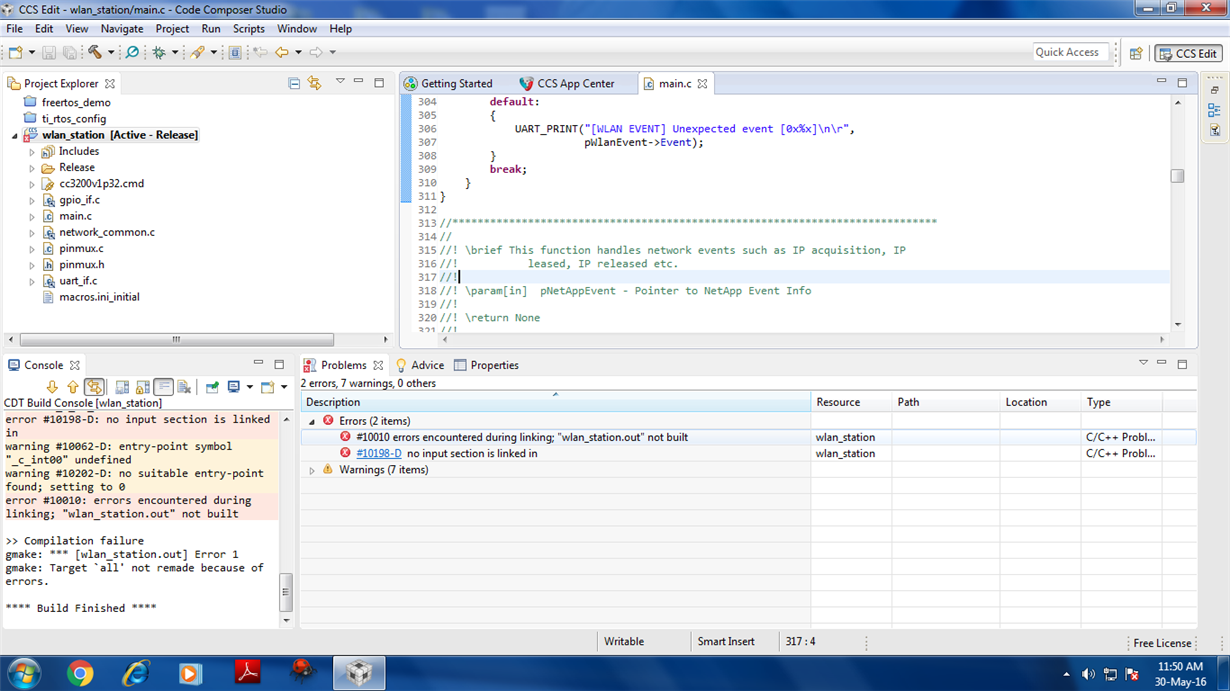
Task: Switch to the Getting Started tab
Action: pos(448,84)
